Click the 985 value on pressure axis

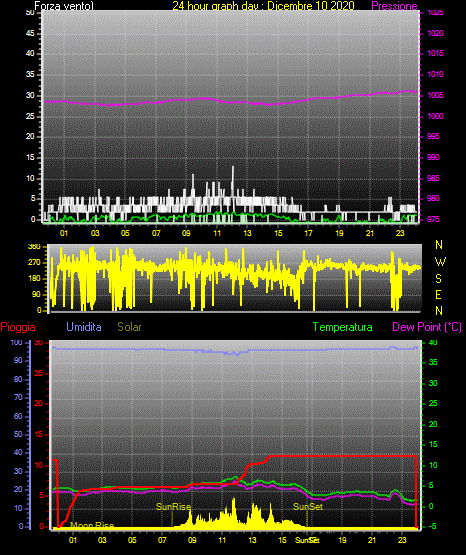433,178
